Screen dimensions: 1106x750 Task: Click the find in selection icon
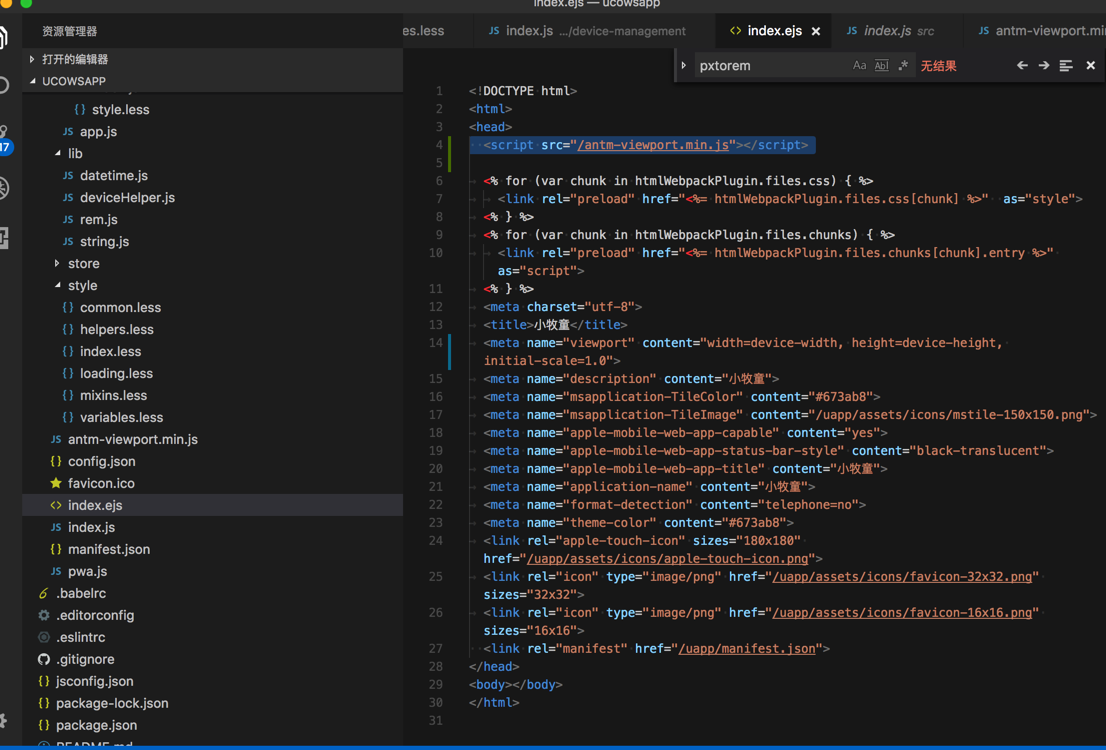(1066, 66)
